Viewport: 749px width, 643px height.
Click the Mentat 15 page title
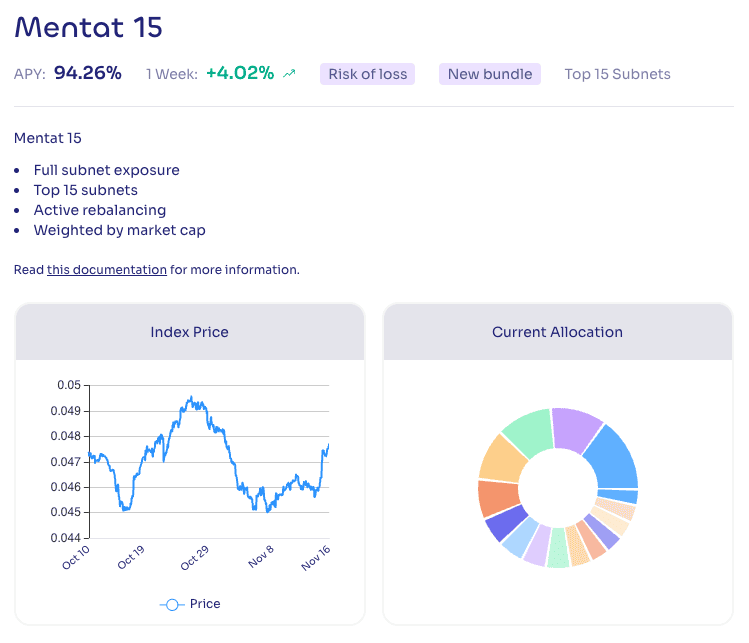coord(88,27)
